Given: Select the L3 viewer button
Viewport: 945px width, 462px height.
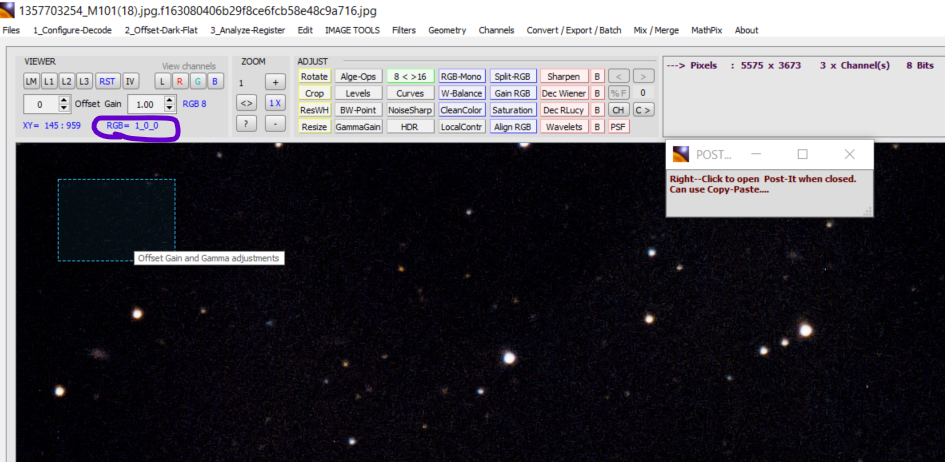Looking at the screenshot, I should 84,81.
